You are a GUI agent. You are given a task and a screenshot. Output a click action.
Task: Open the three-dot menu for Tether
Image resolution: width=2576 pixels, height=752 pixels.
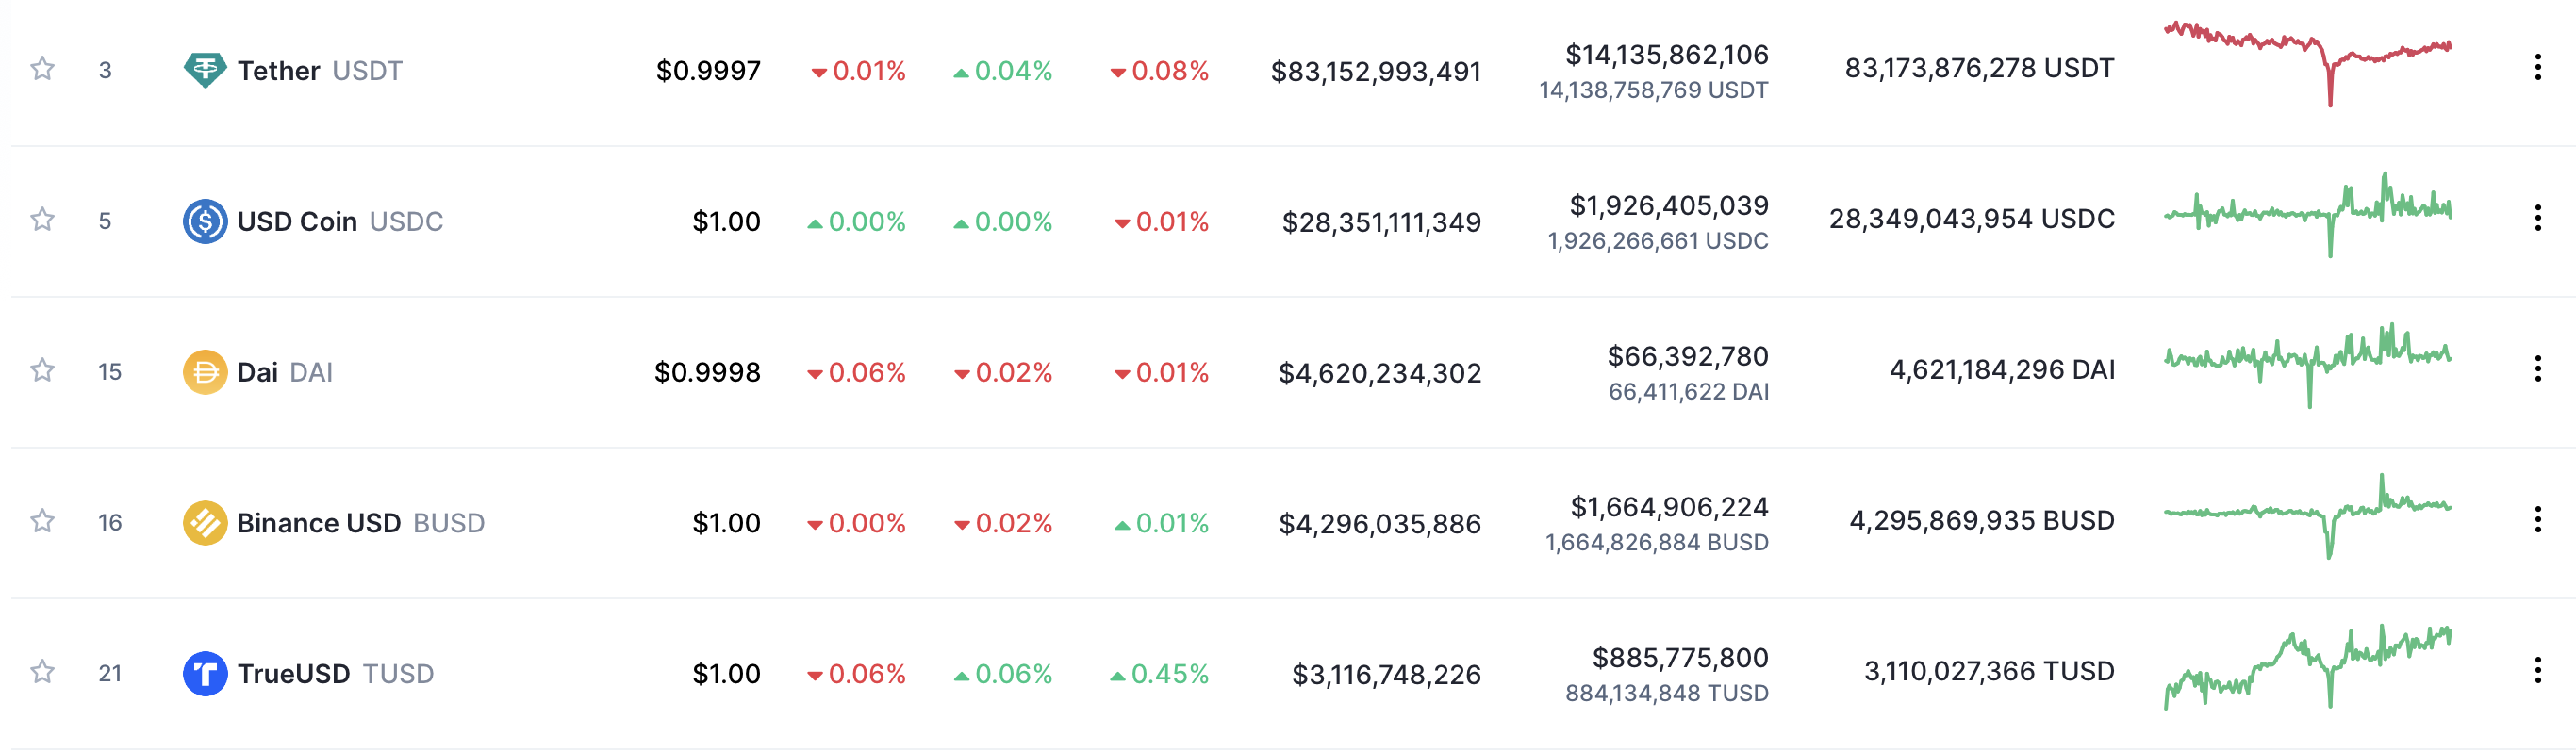tap(2537, 68)
